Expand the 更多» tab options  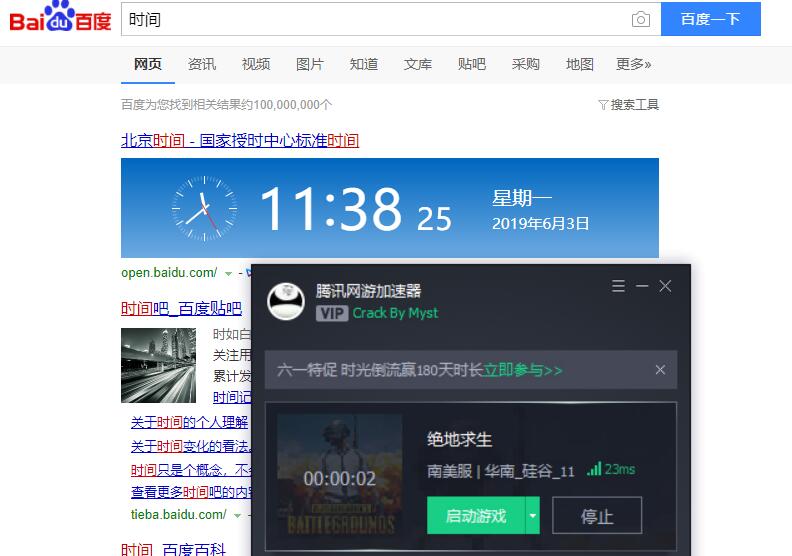(x=633, y=64)
